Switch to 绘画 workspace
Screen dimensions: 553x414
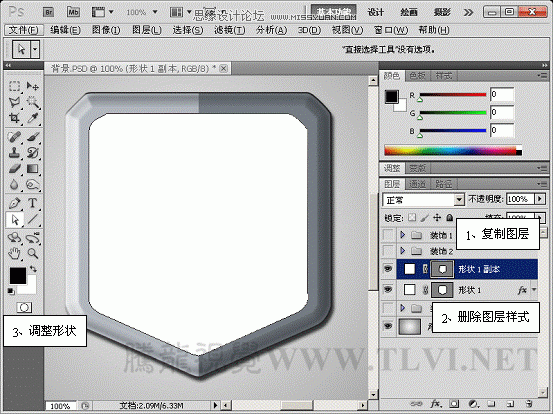409,13
